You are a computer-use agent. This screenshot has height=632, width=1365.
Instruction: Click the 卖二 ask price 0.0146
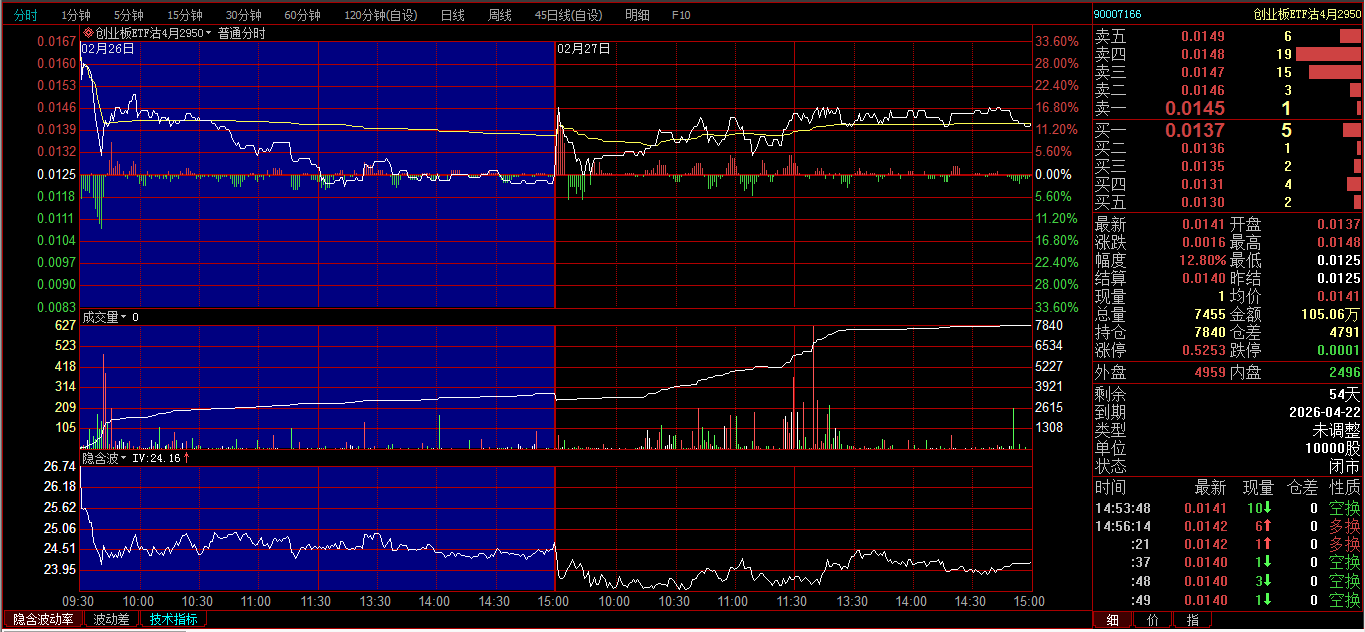1203,90
